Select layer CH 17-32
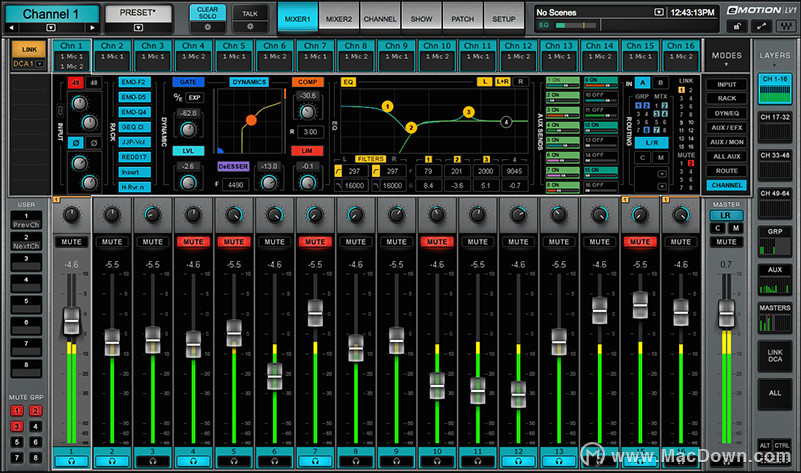The image size is (801, 473). click(x=775, y=127)
